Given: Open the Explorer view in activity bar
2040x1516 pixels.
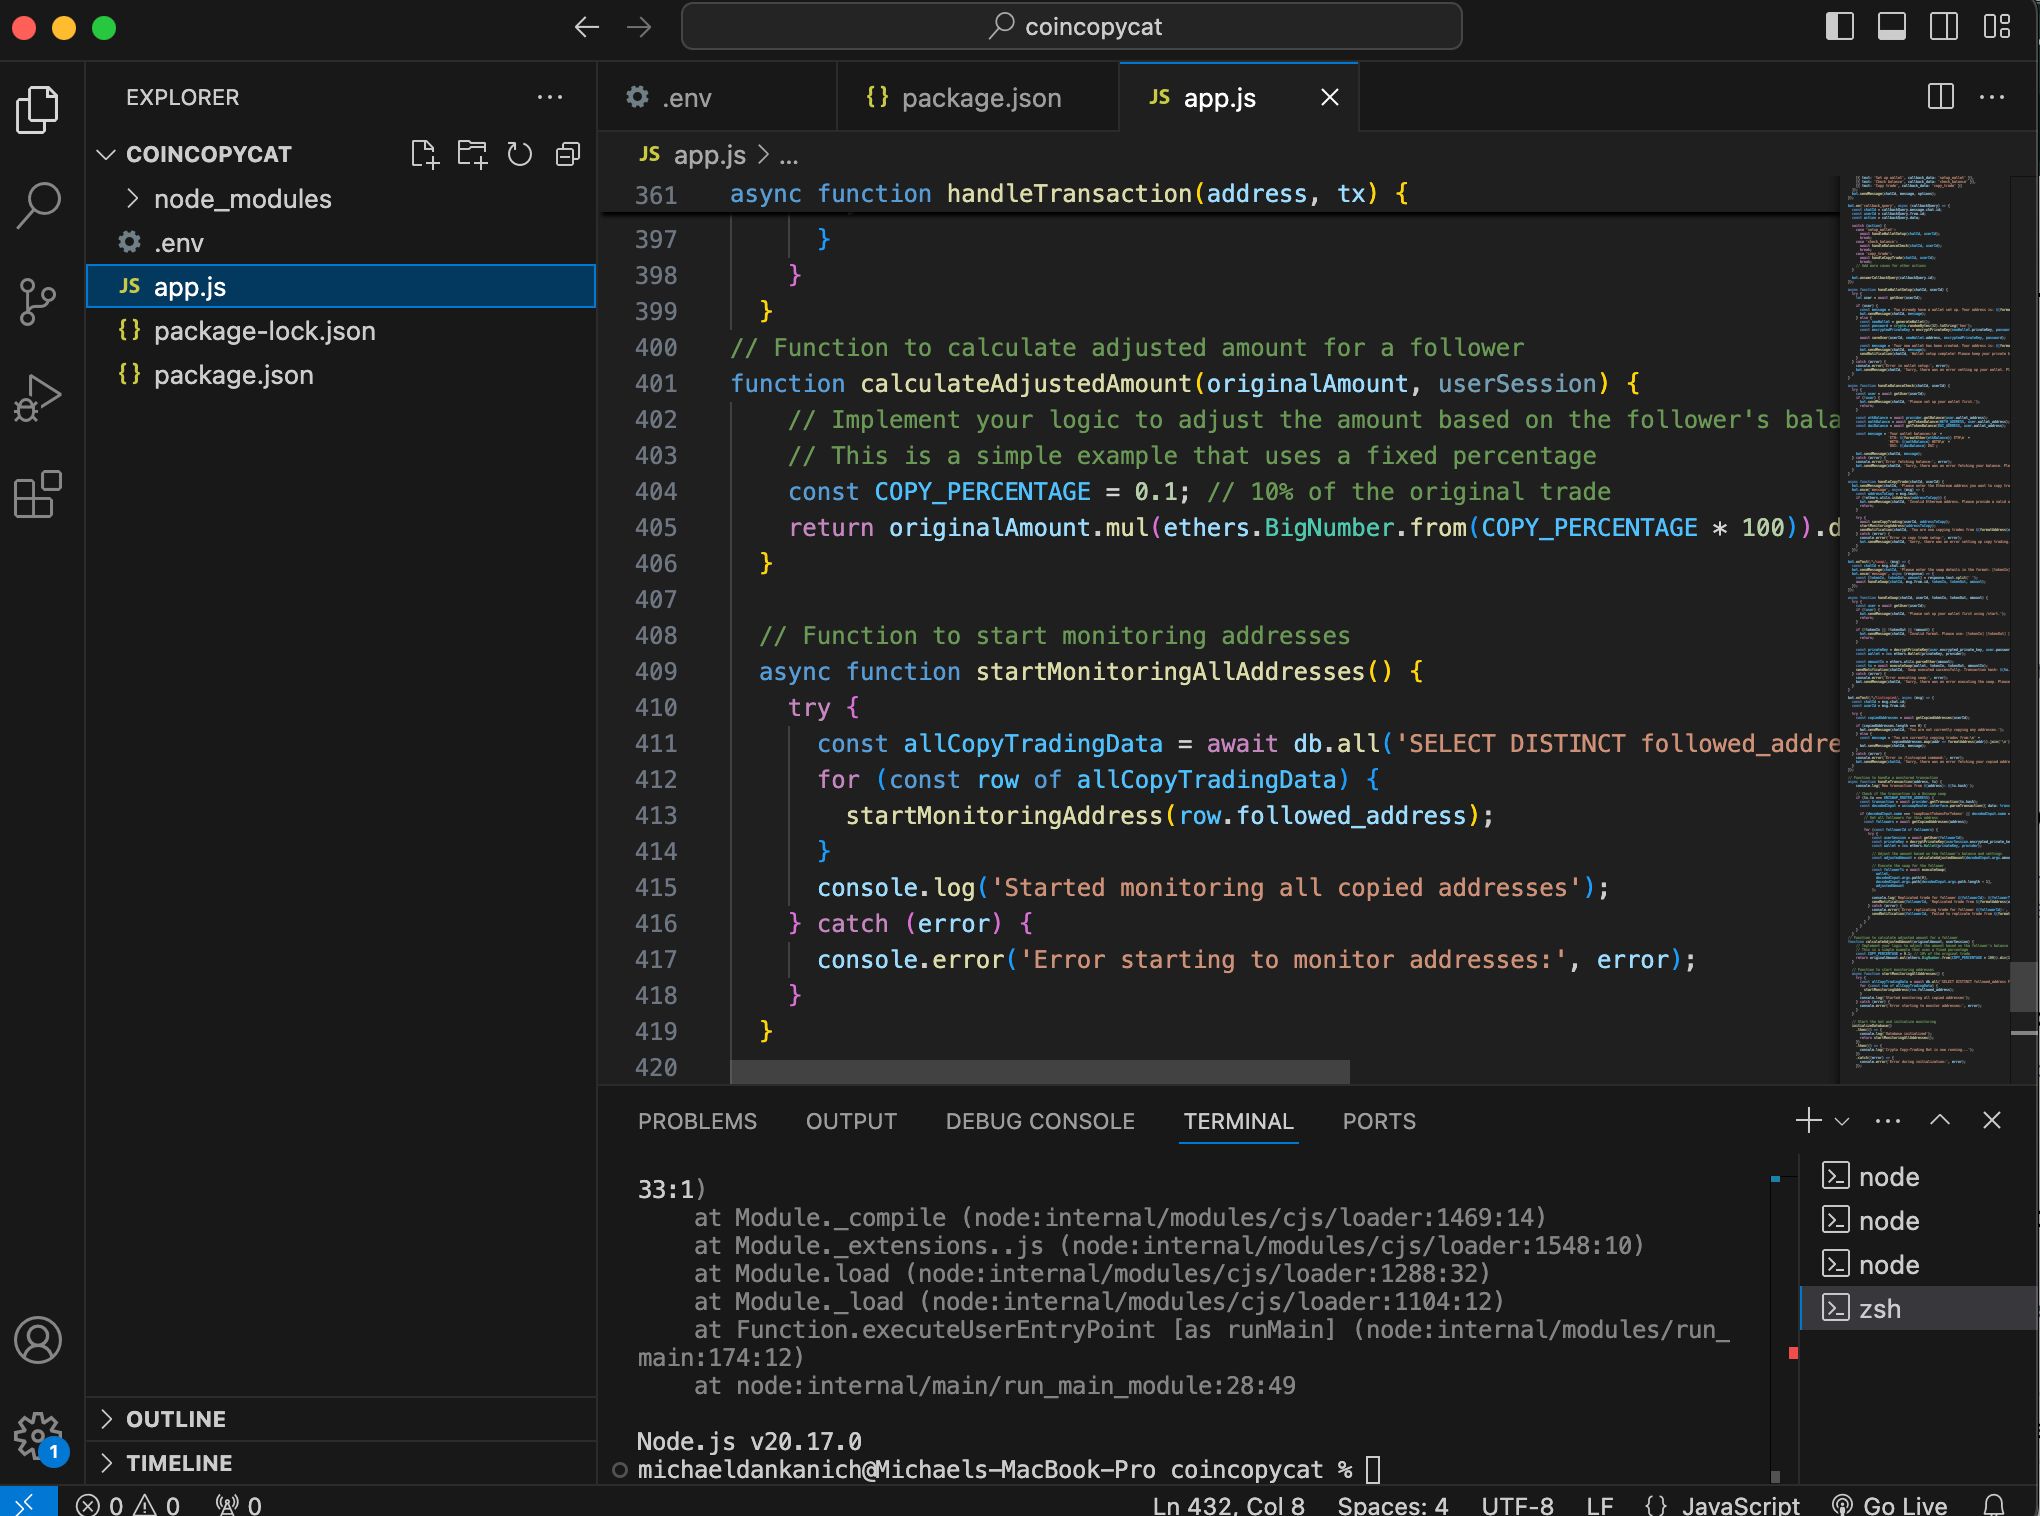Looking at the screenshot, I should coord(38,109).
